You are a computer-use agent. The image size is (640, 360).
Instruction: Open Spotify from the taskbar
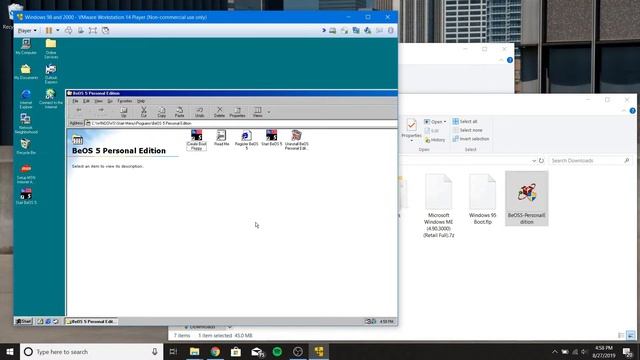click(277, 351)
